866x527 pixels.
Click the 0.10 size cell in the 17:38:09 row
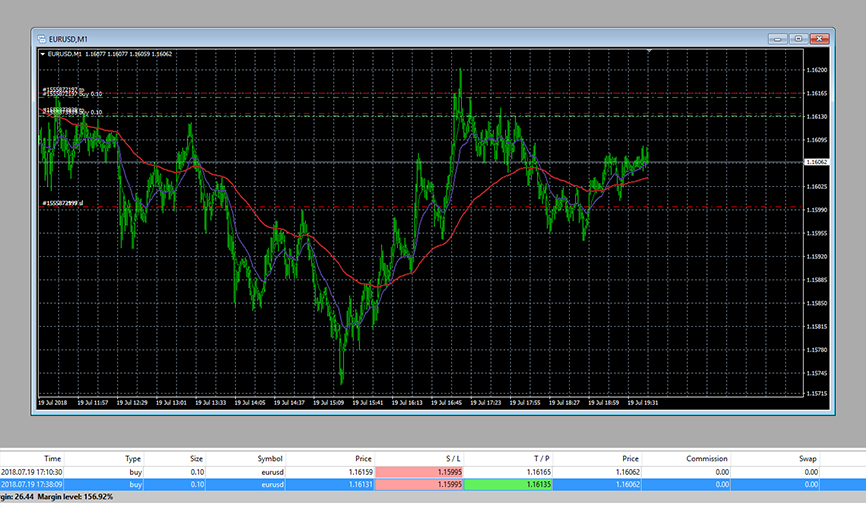(x=197, y=484)
